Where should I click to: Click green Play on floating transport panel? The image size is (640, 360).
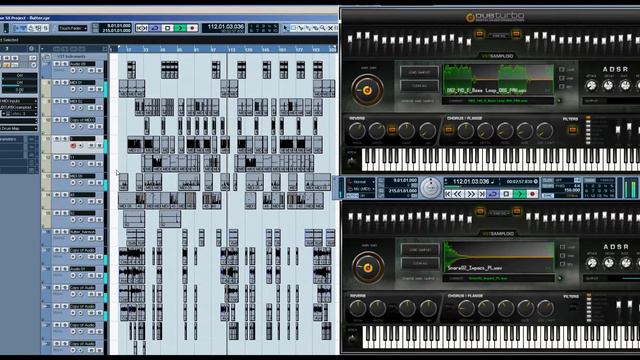click(x=519, y=194)
